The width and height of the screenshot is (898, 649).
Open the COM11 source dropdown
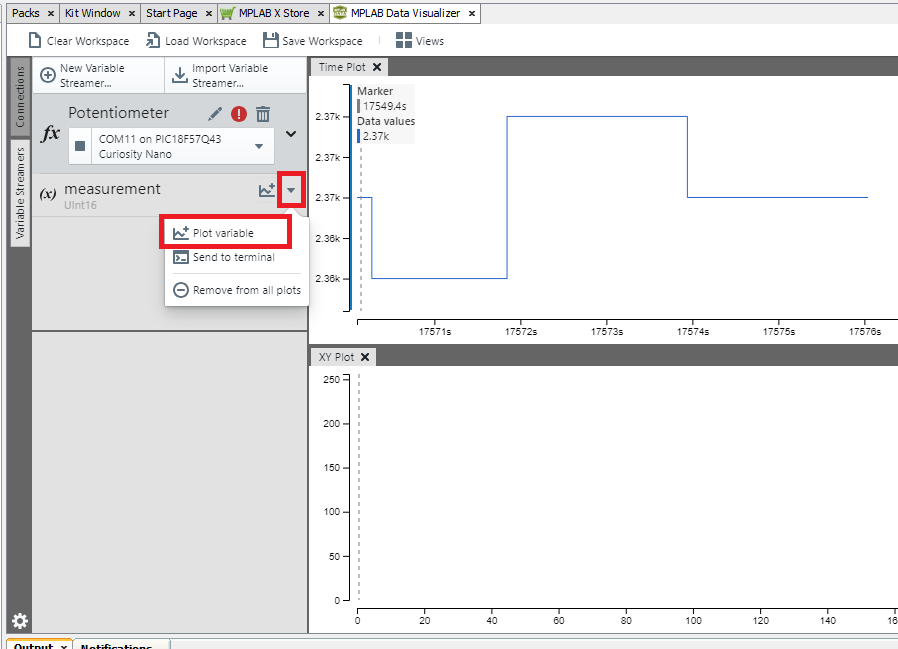pyautogui.click(x=259, y=146)
